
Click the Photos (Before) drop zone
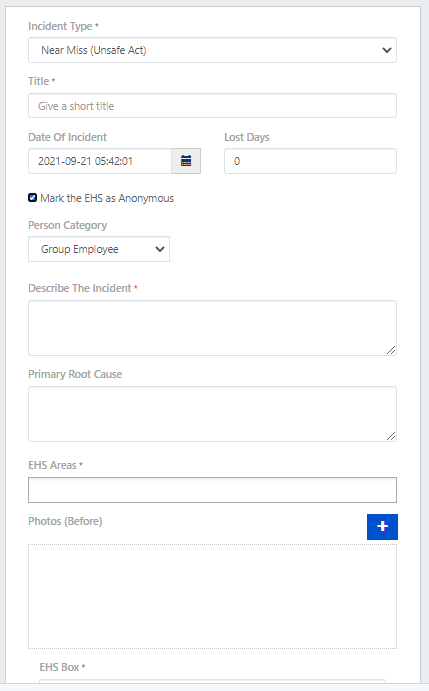coord(213,596)
